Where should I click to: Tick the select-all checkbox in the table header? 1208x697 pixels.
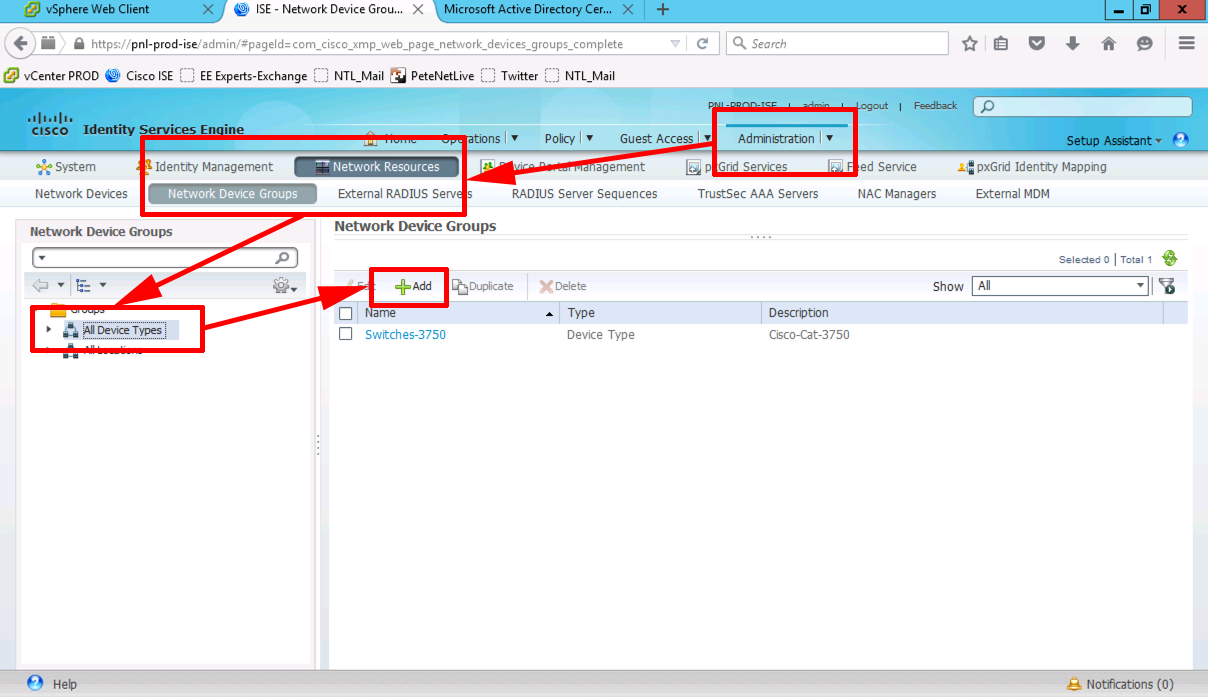(x=346, y=313)
